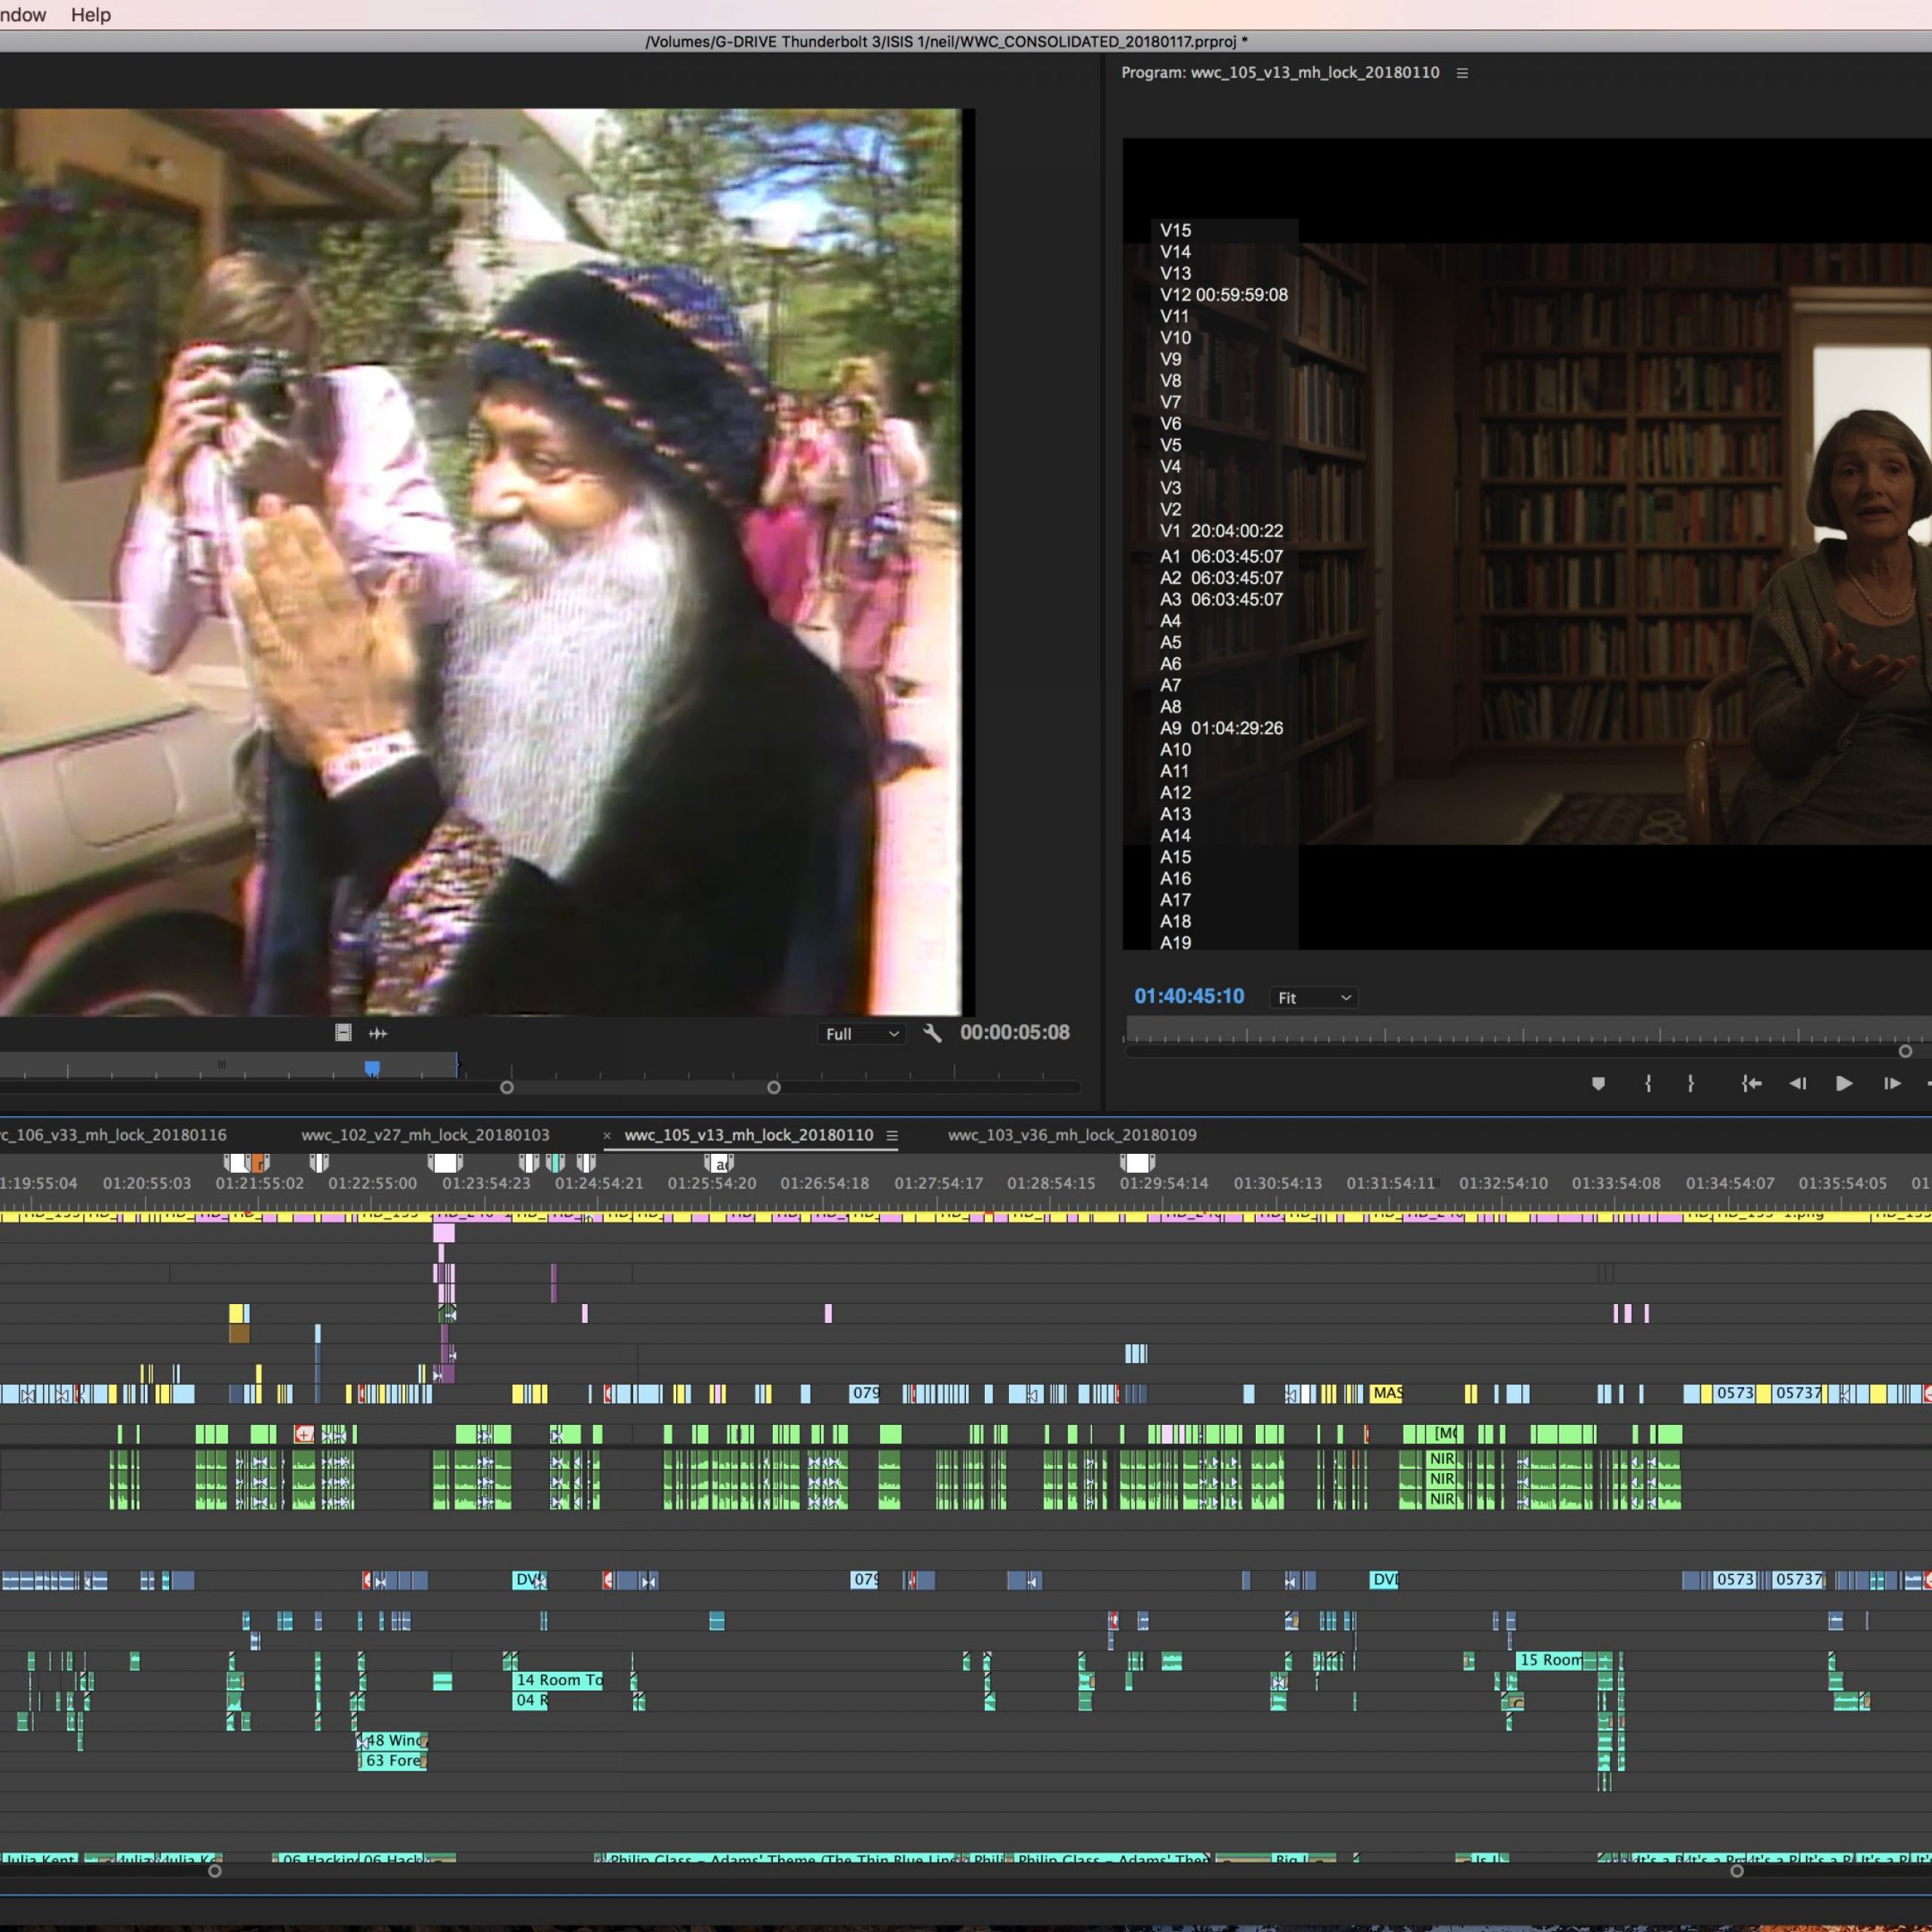Select the '0573' clip on video track
This screenshot has width=1932, height=1932.
tap(1735, 1393)
